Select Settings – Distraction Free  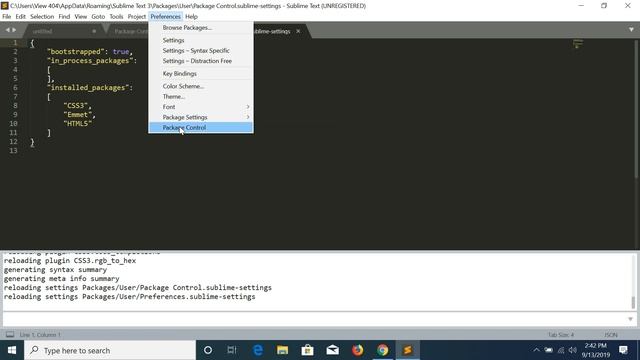point(200,61)
